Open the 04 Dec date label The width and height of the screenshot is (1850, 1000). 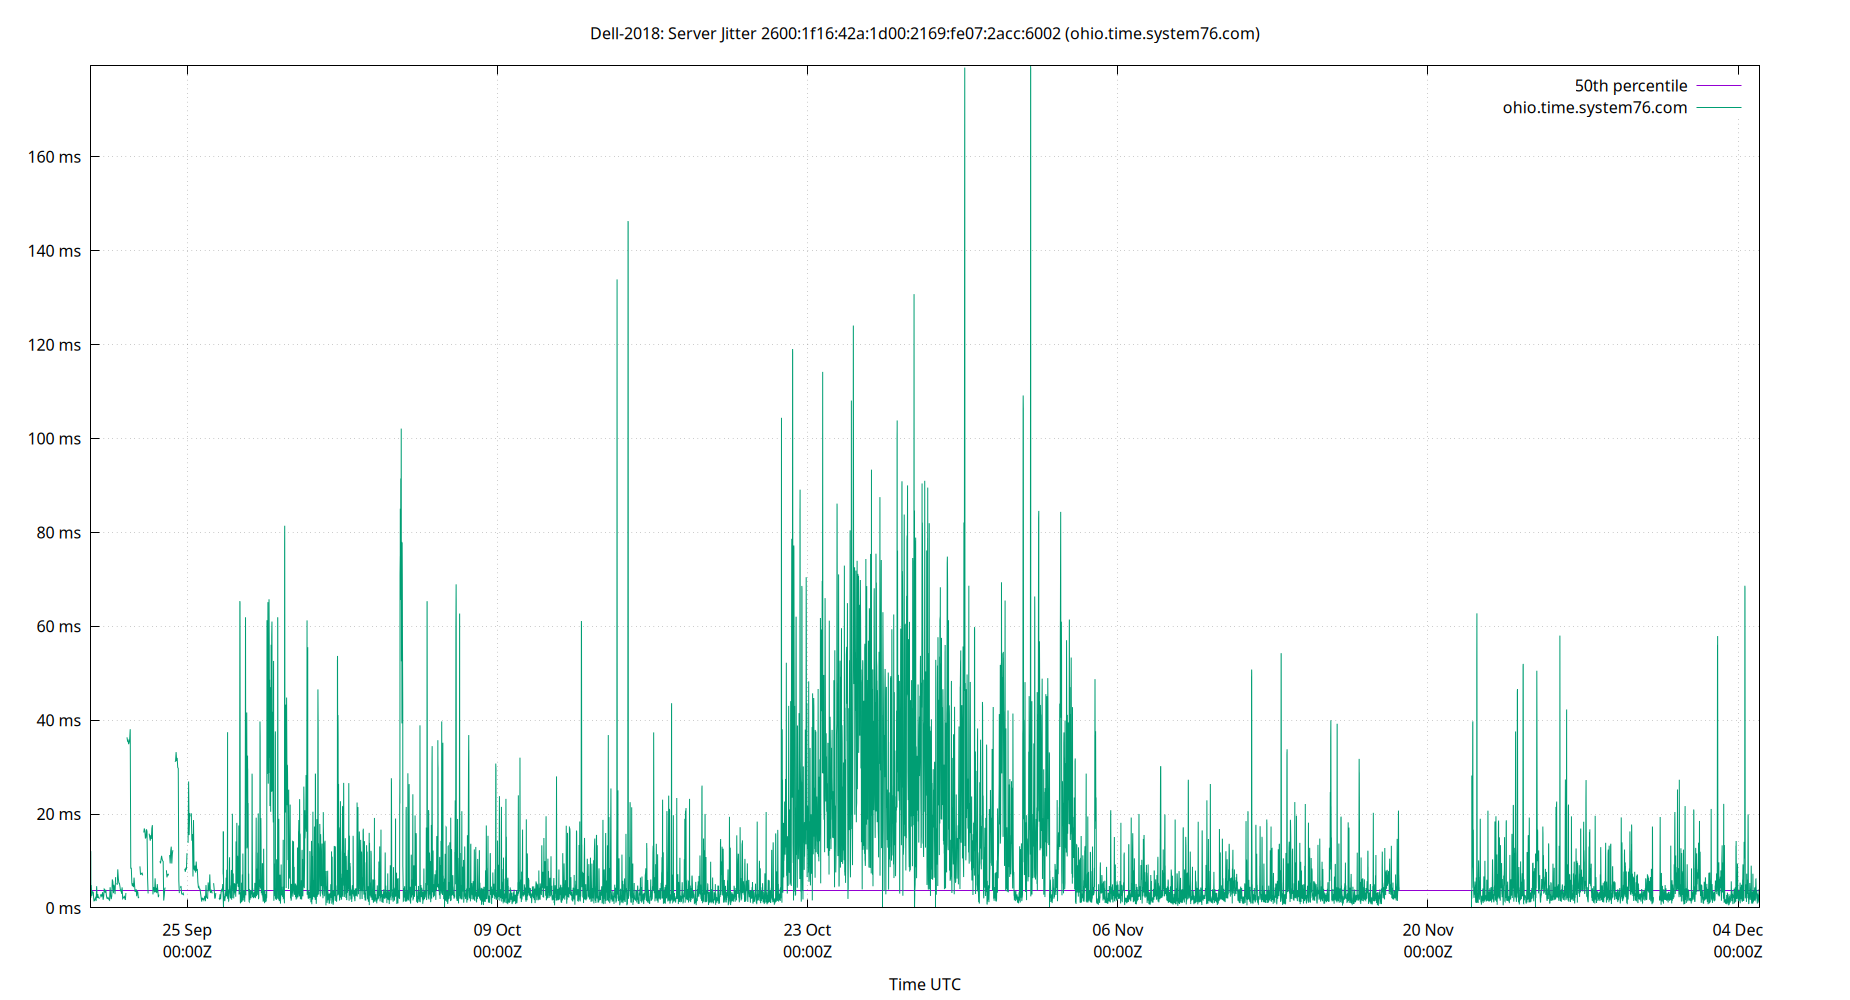click(x=1738, y=930)
